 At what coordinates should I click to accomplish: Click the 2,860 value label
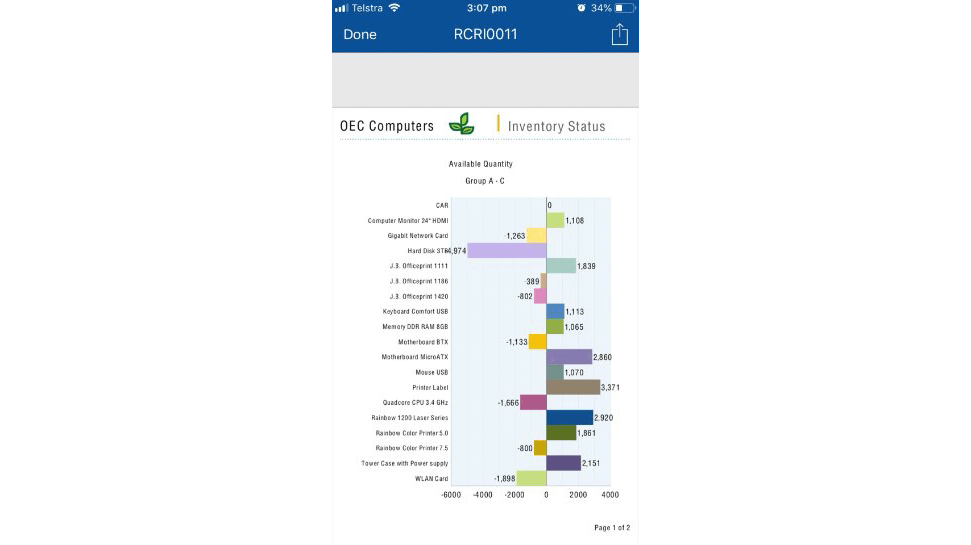point(603,357)
